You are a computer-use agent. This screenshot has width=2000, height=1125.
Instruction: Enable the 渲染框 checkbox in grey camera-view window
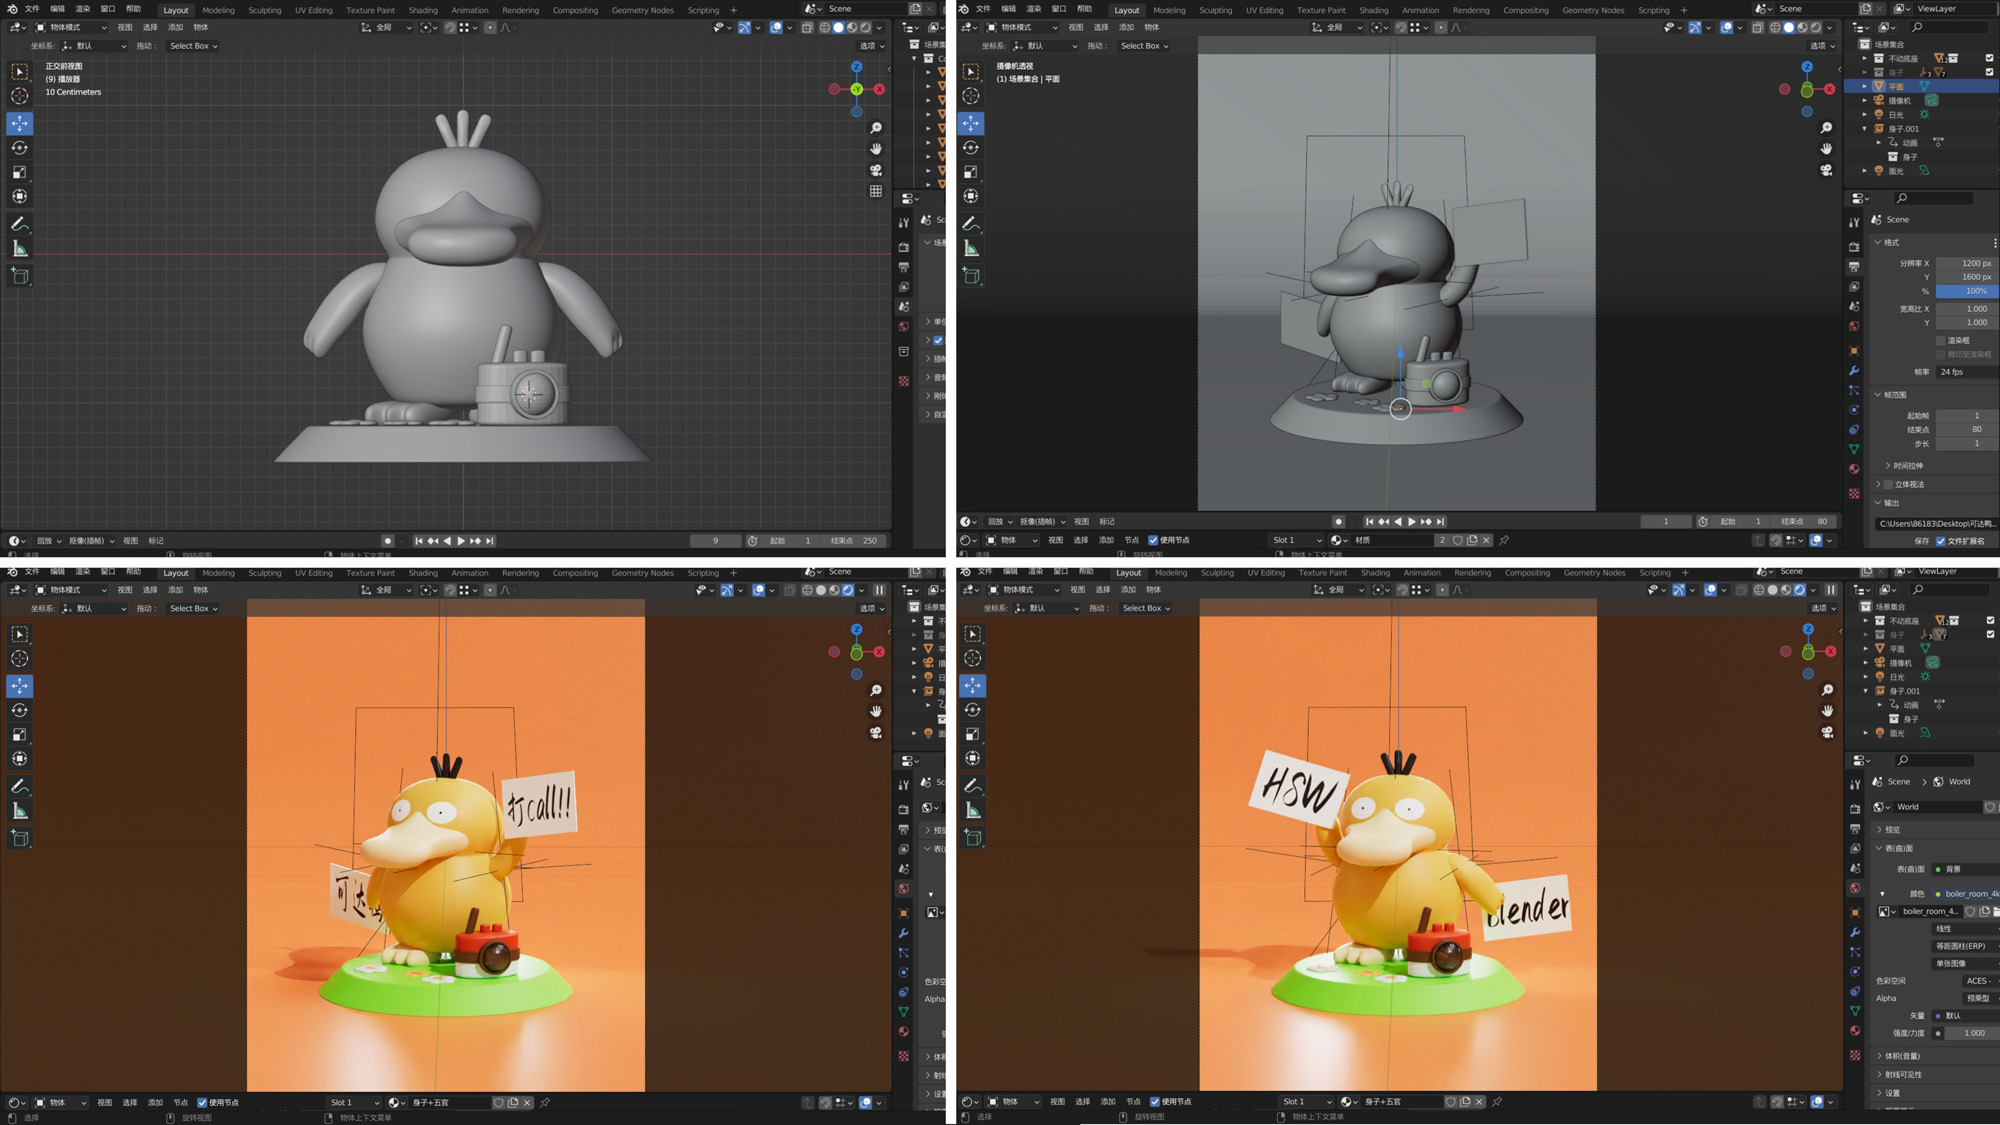click(1941, 340)
